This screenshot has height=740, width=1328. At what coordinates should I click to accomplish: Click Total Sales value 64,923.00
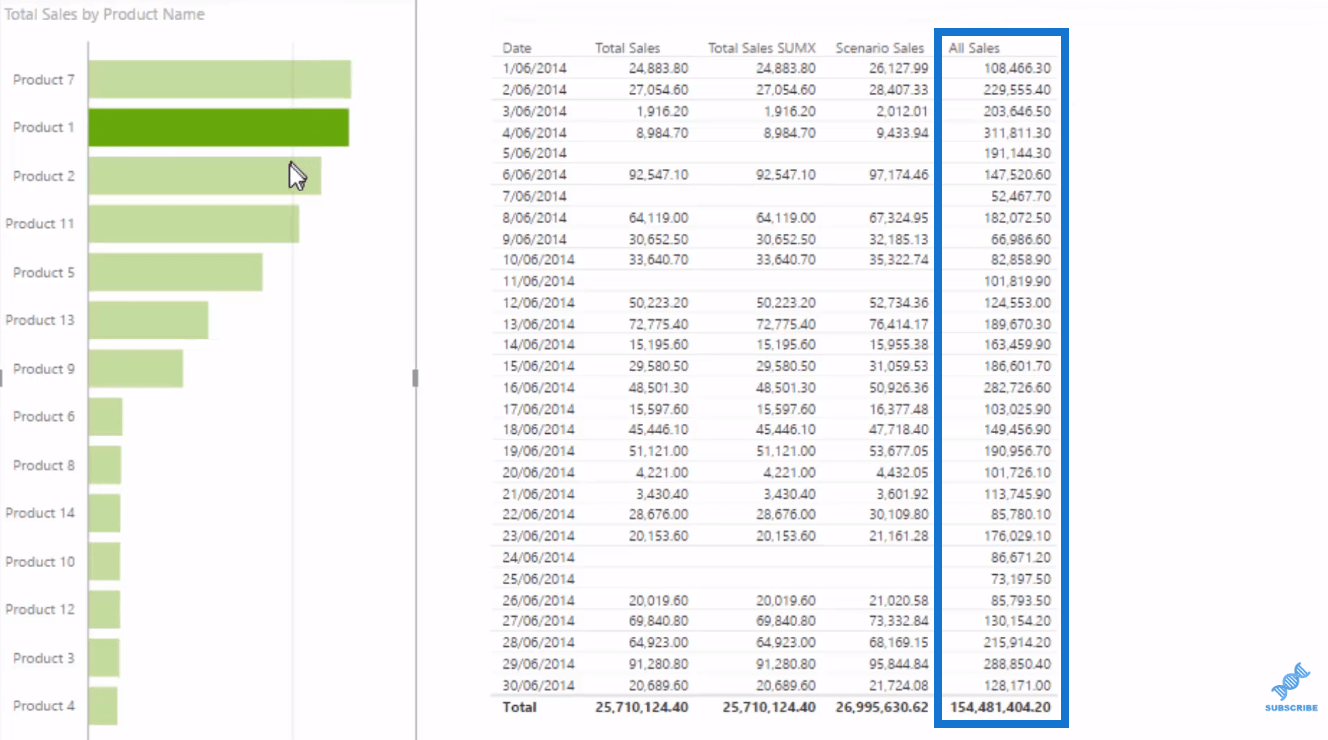658,642
